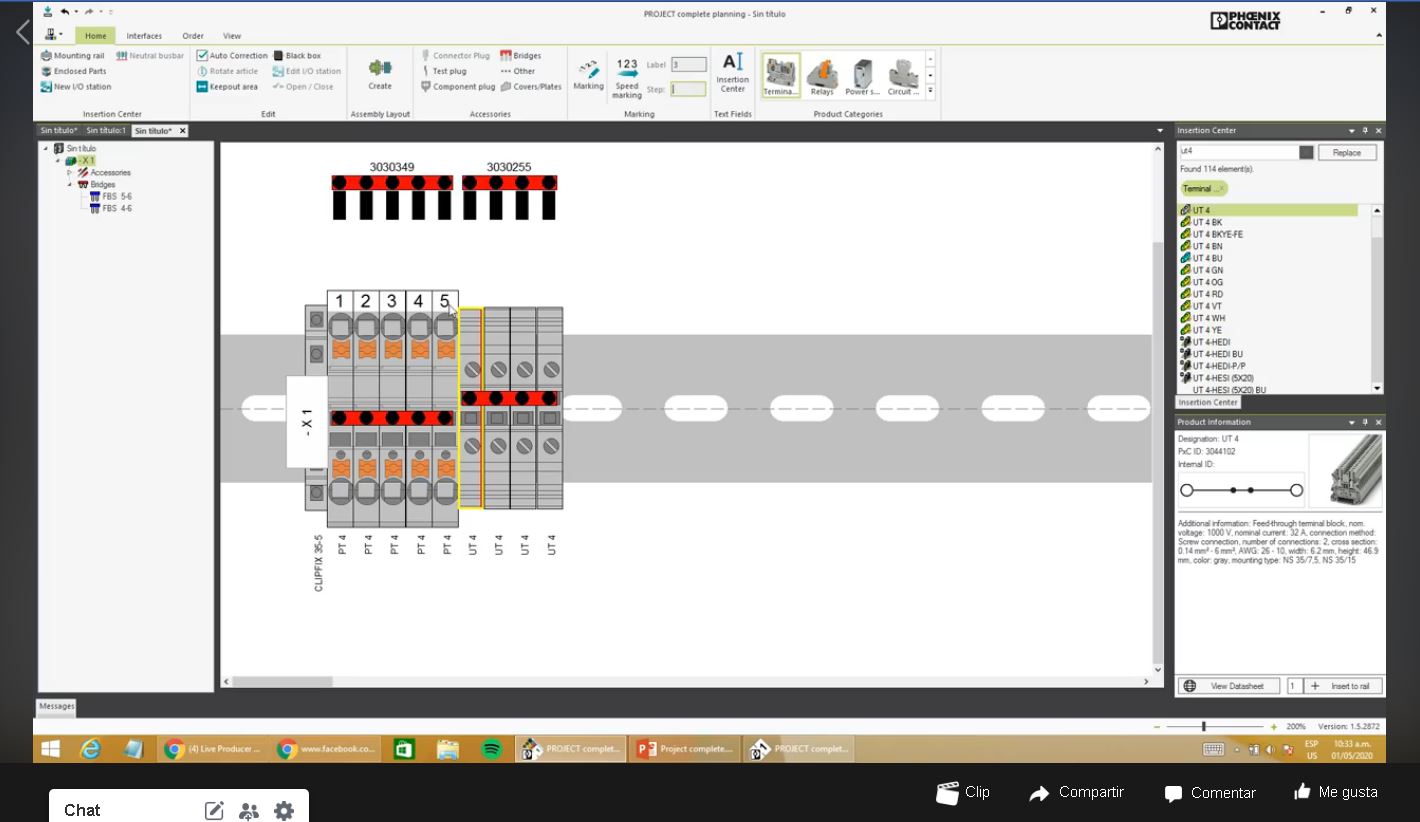Insert a Mounting rail
Image resolution: width=1420 pixels, height=822 pixels.
click(72, 56)
